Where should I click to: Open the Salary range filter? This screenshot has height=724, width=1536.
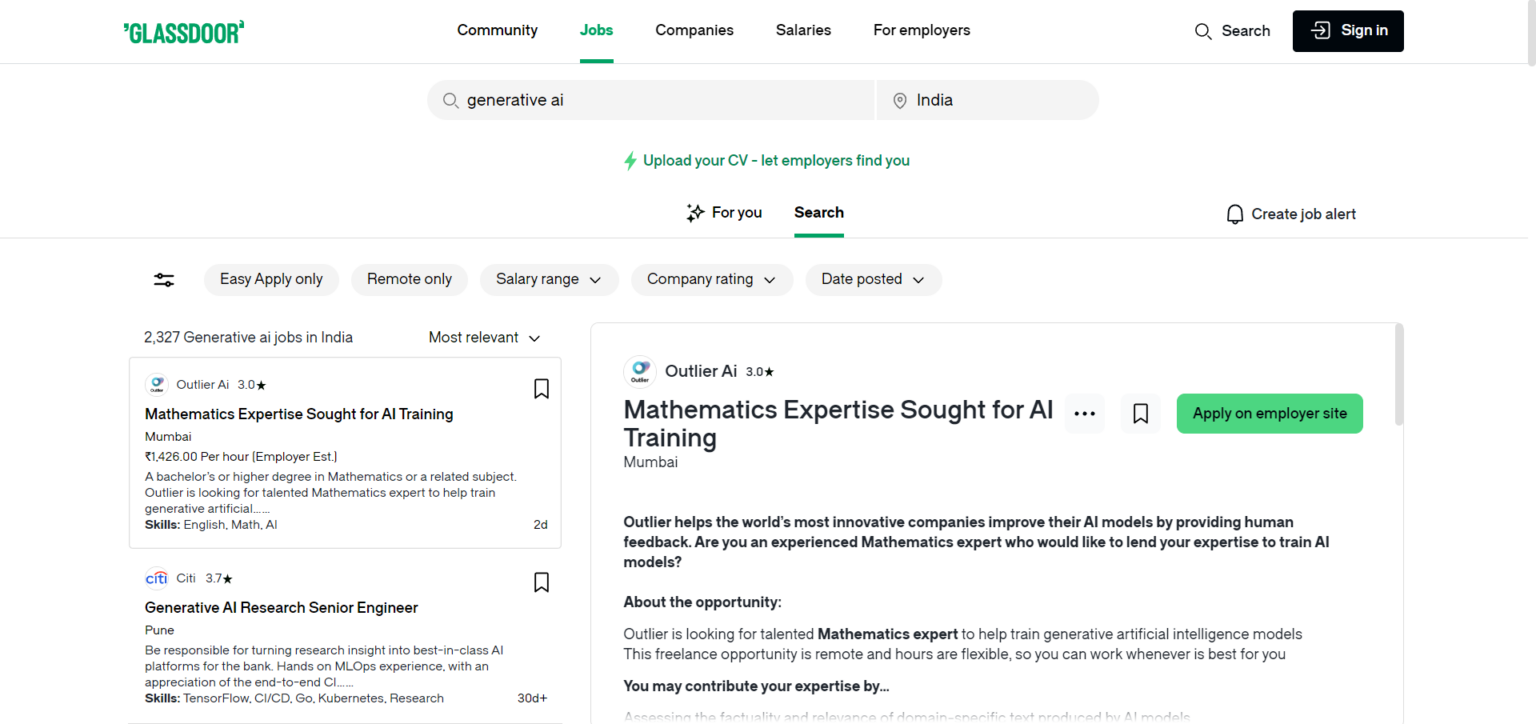click(549, 280)
